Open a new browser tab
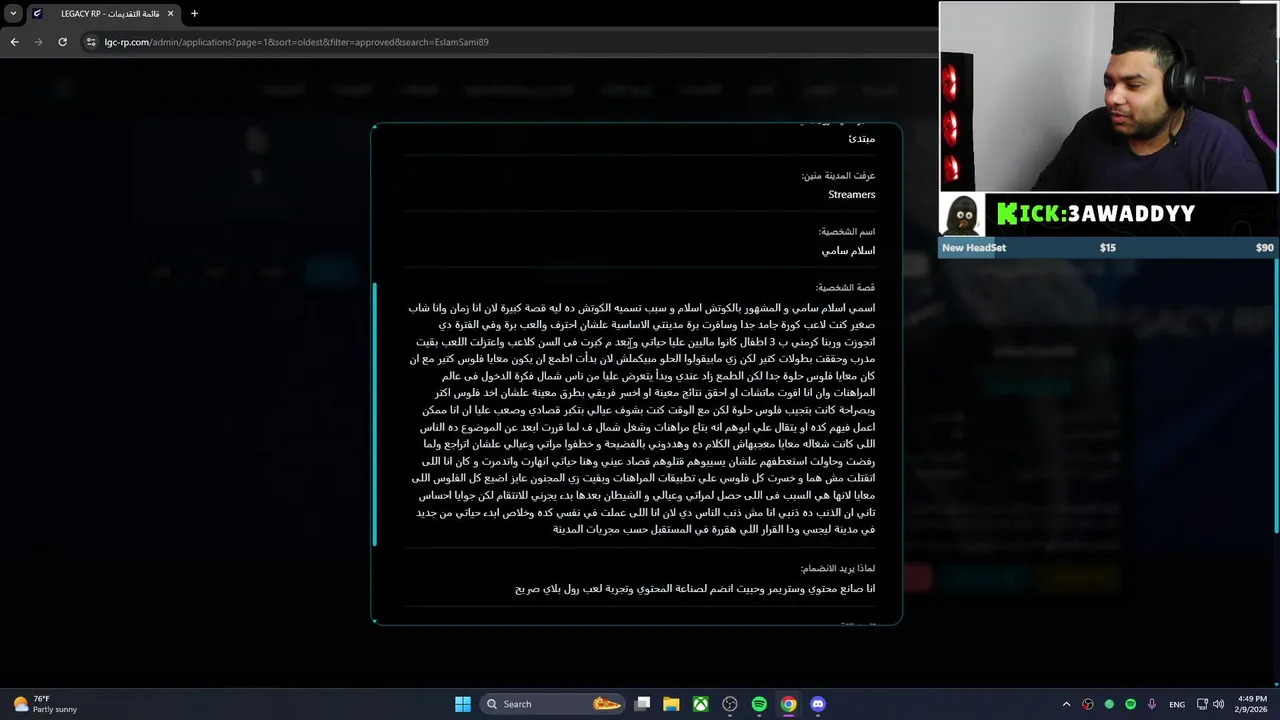 (x=194, y=14)
